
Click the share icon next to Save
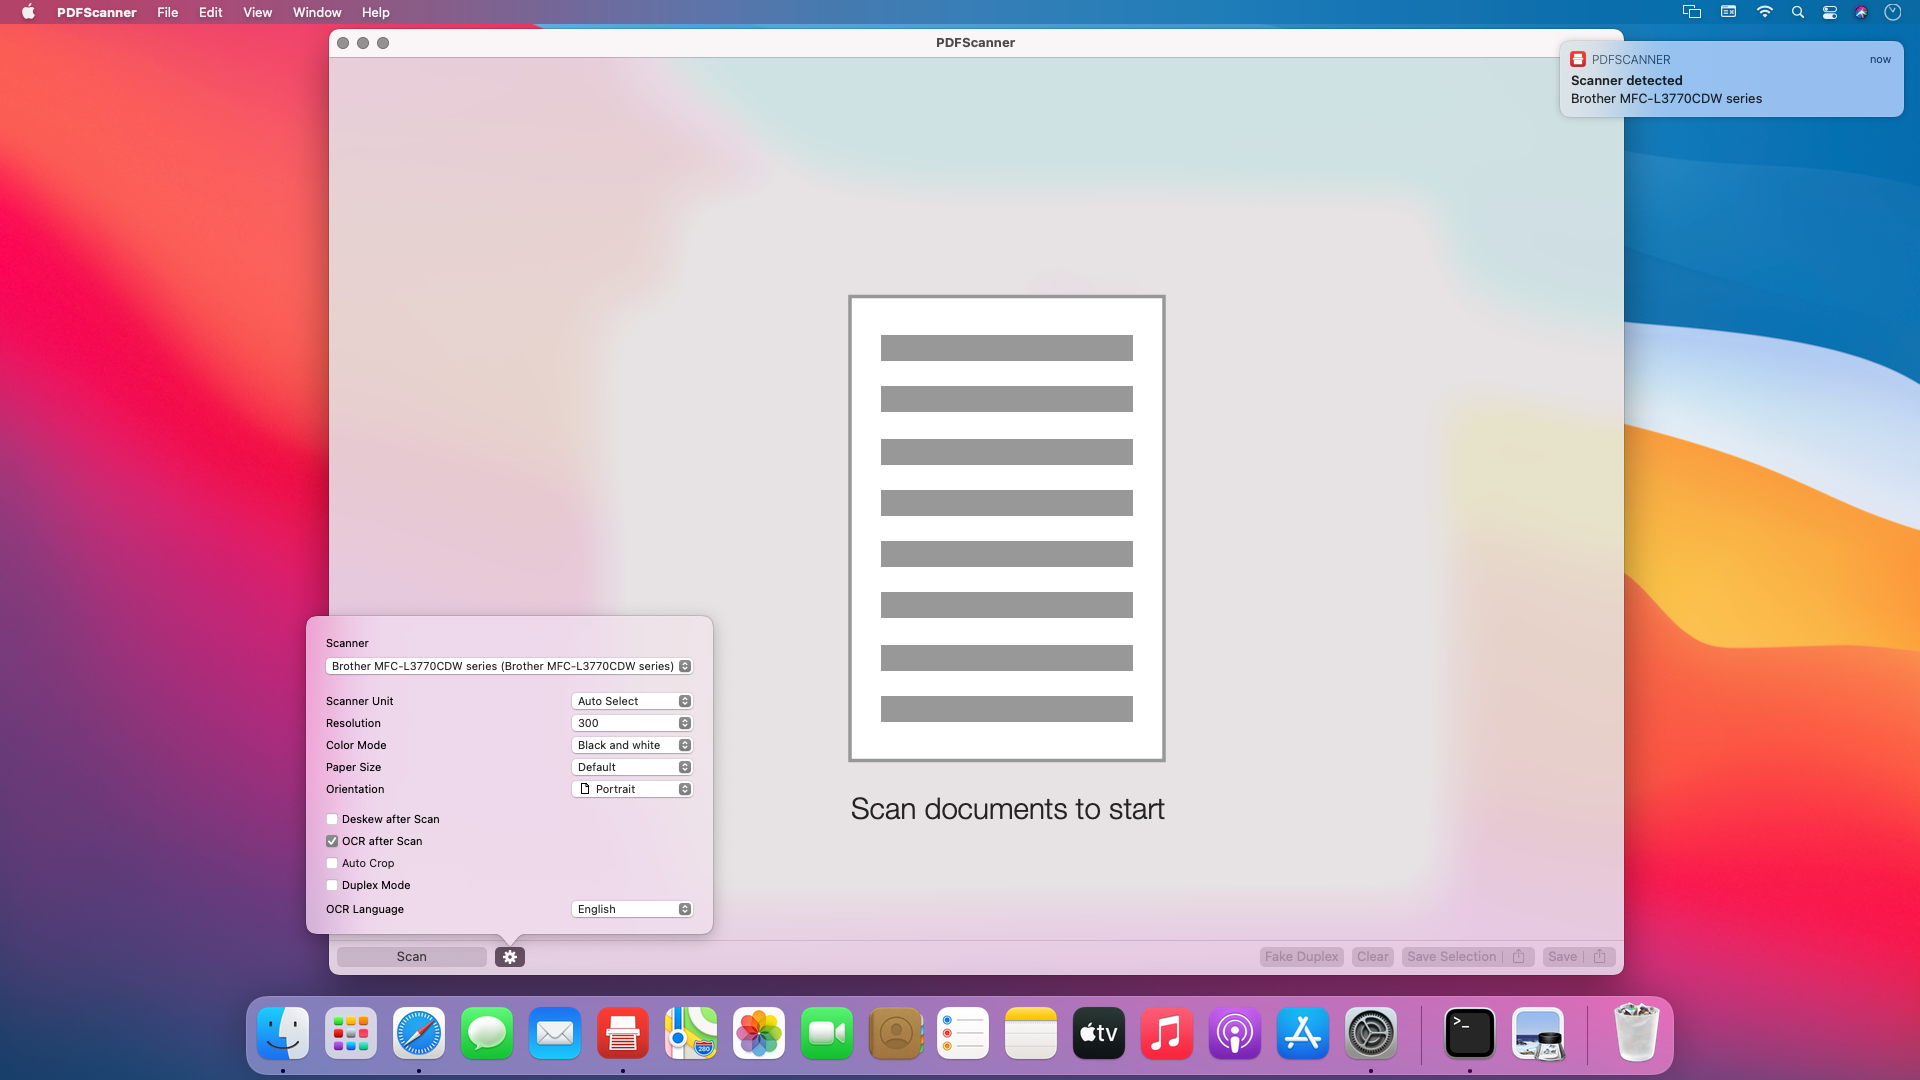(x=1600, y=957)
